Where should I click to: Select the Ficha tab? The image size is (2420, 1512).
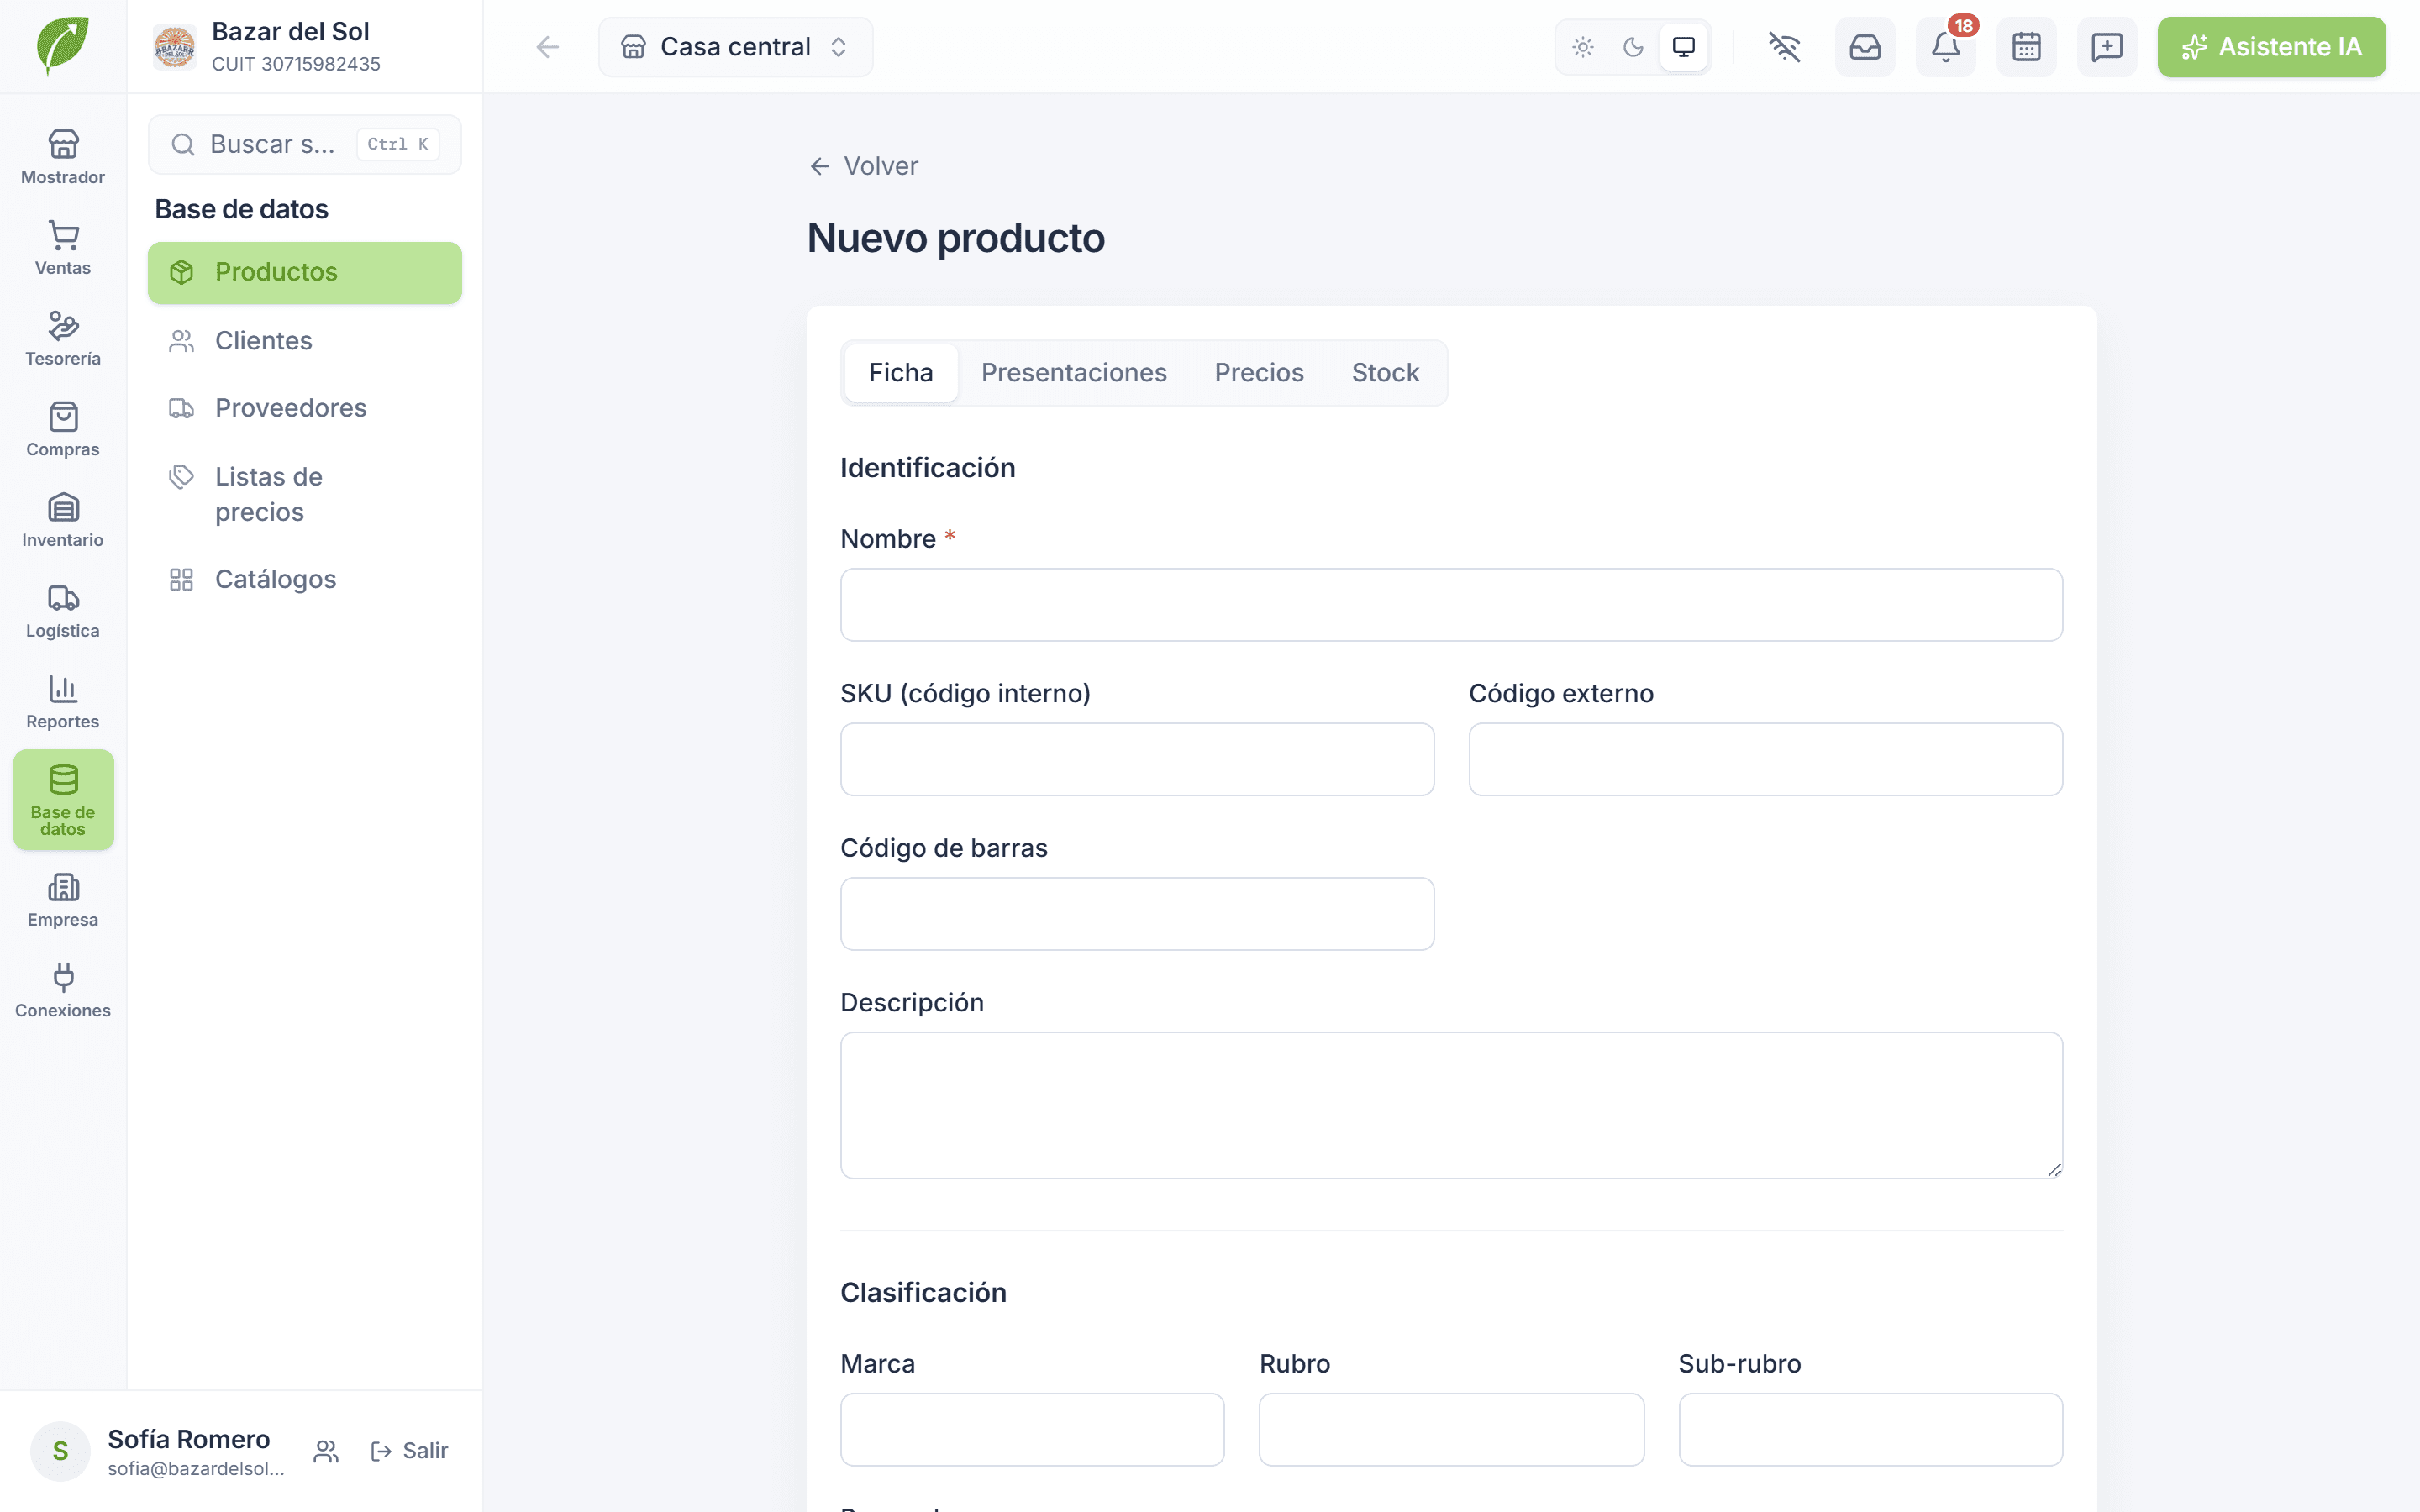[900, 373]
